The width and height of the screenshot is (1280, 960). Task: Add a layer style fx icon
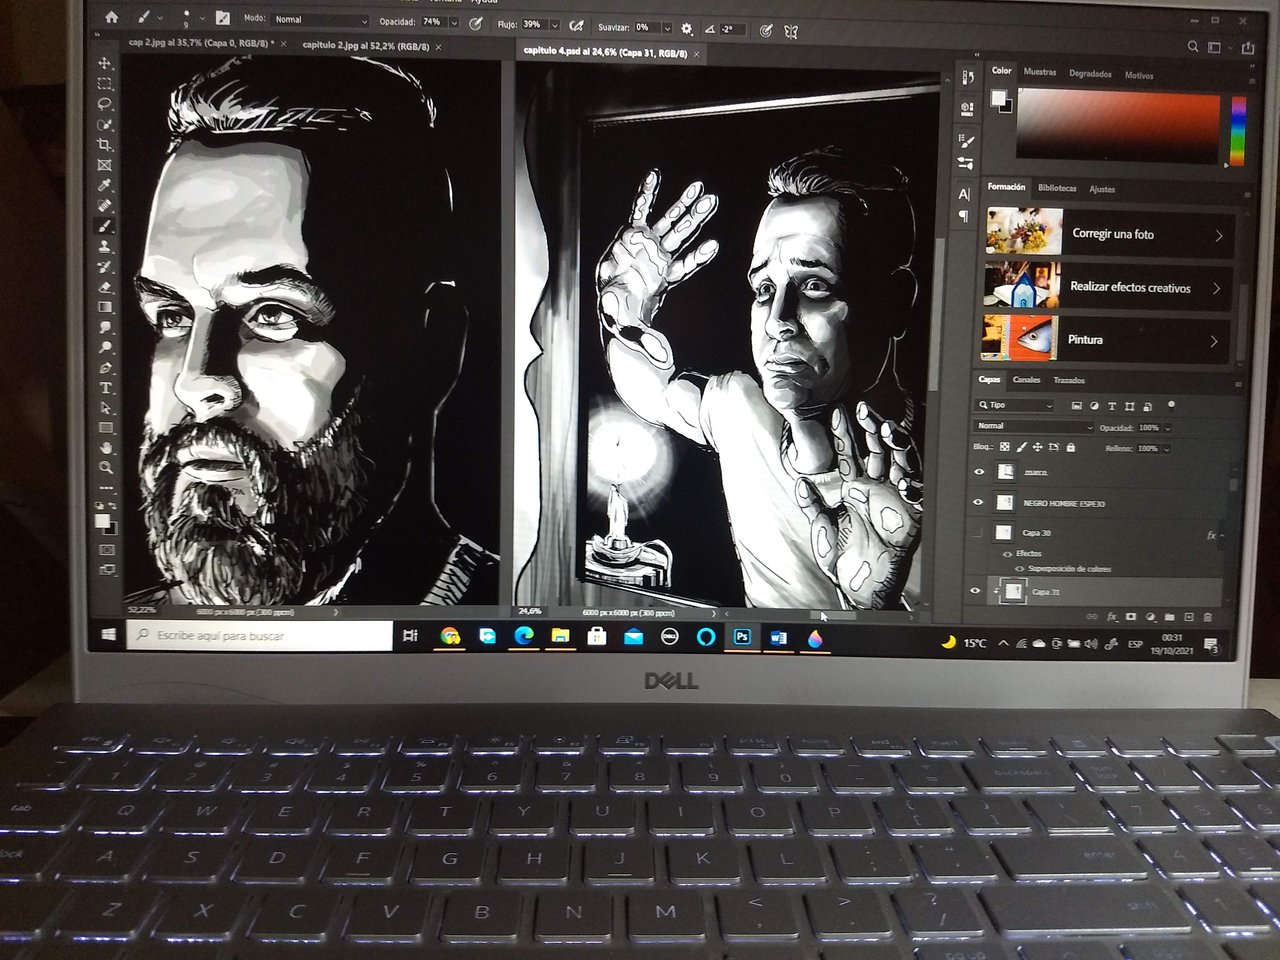pos(1111,617)
